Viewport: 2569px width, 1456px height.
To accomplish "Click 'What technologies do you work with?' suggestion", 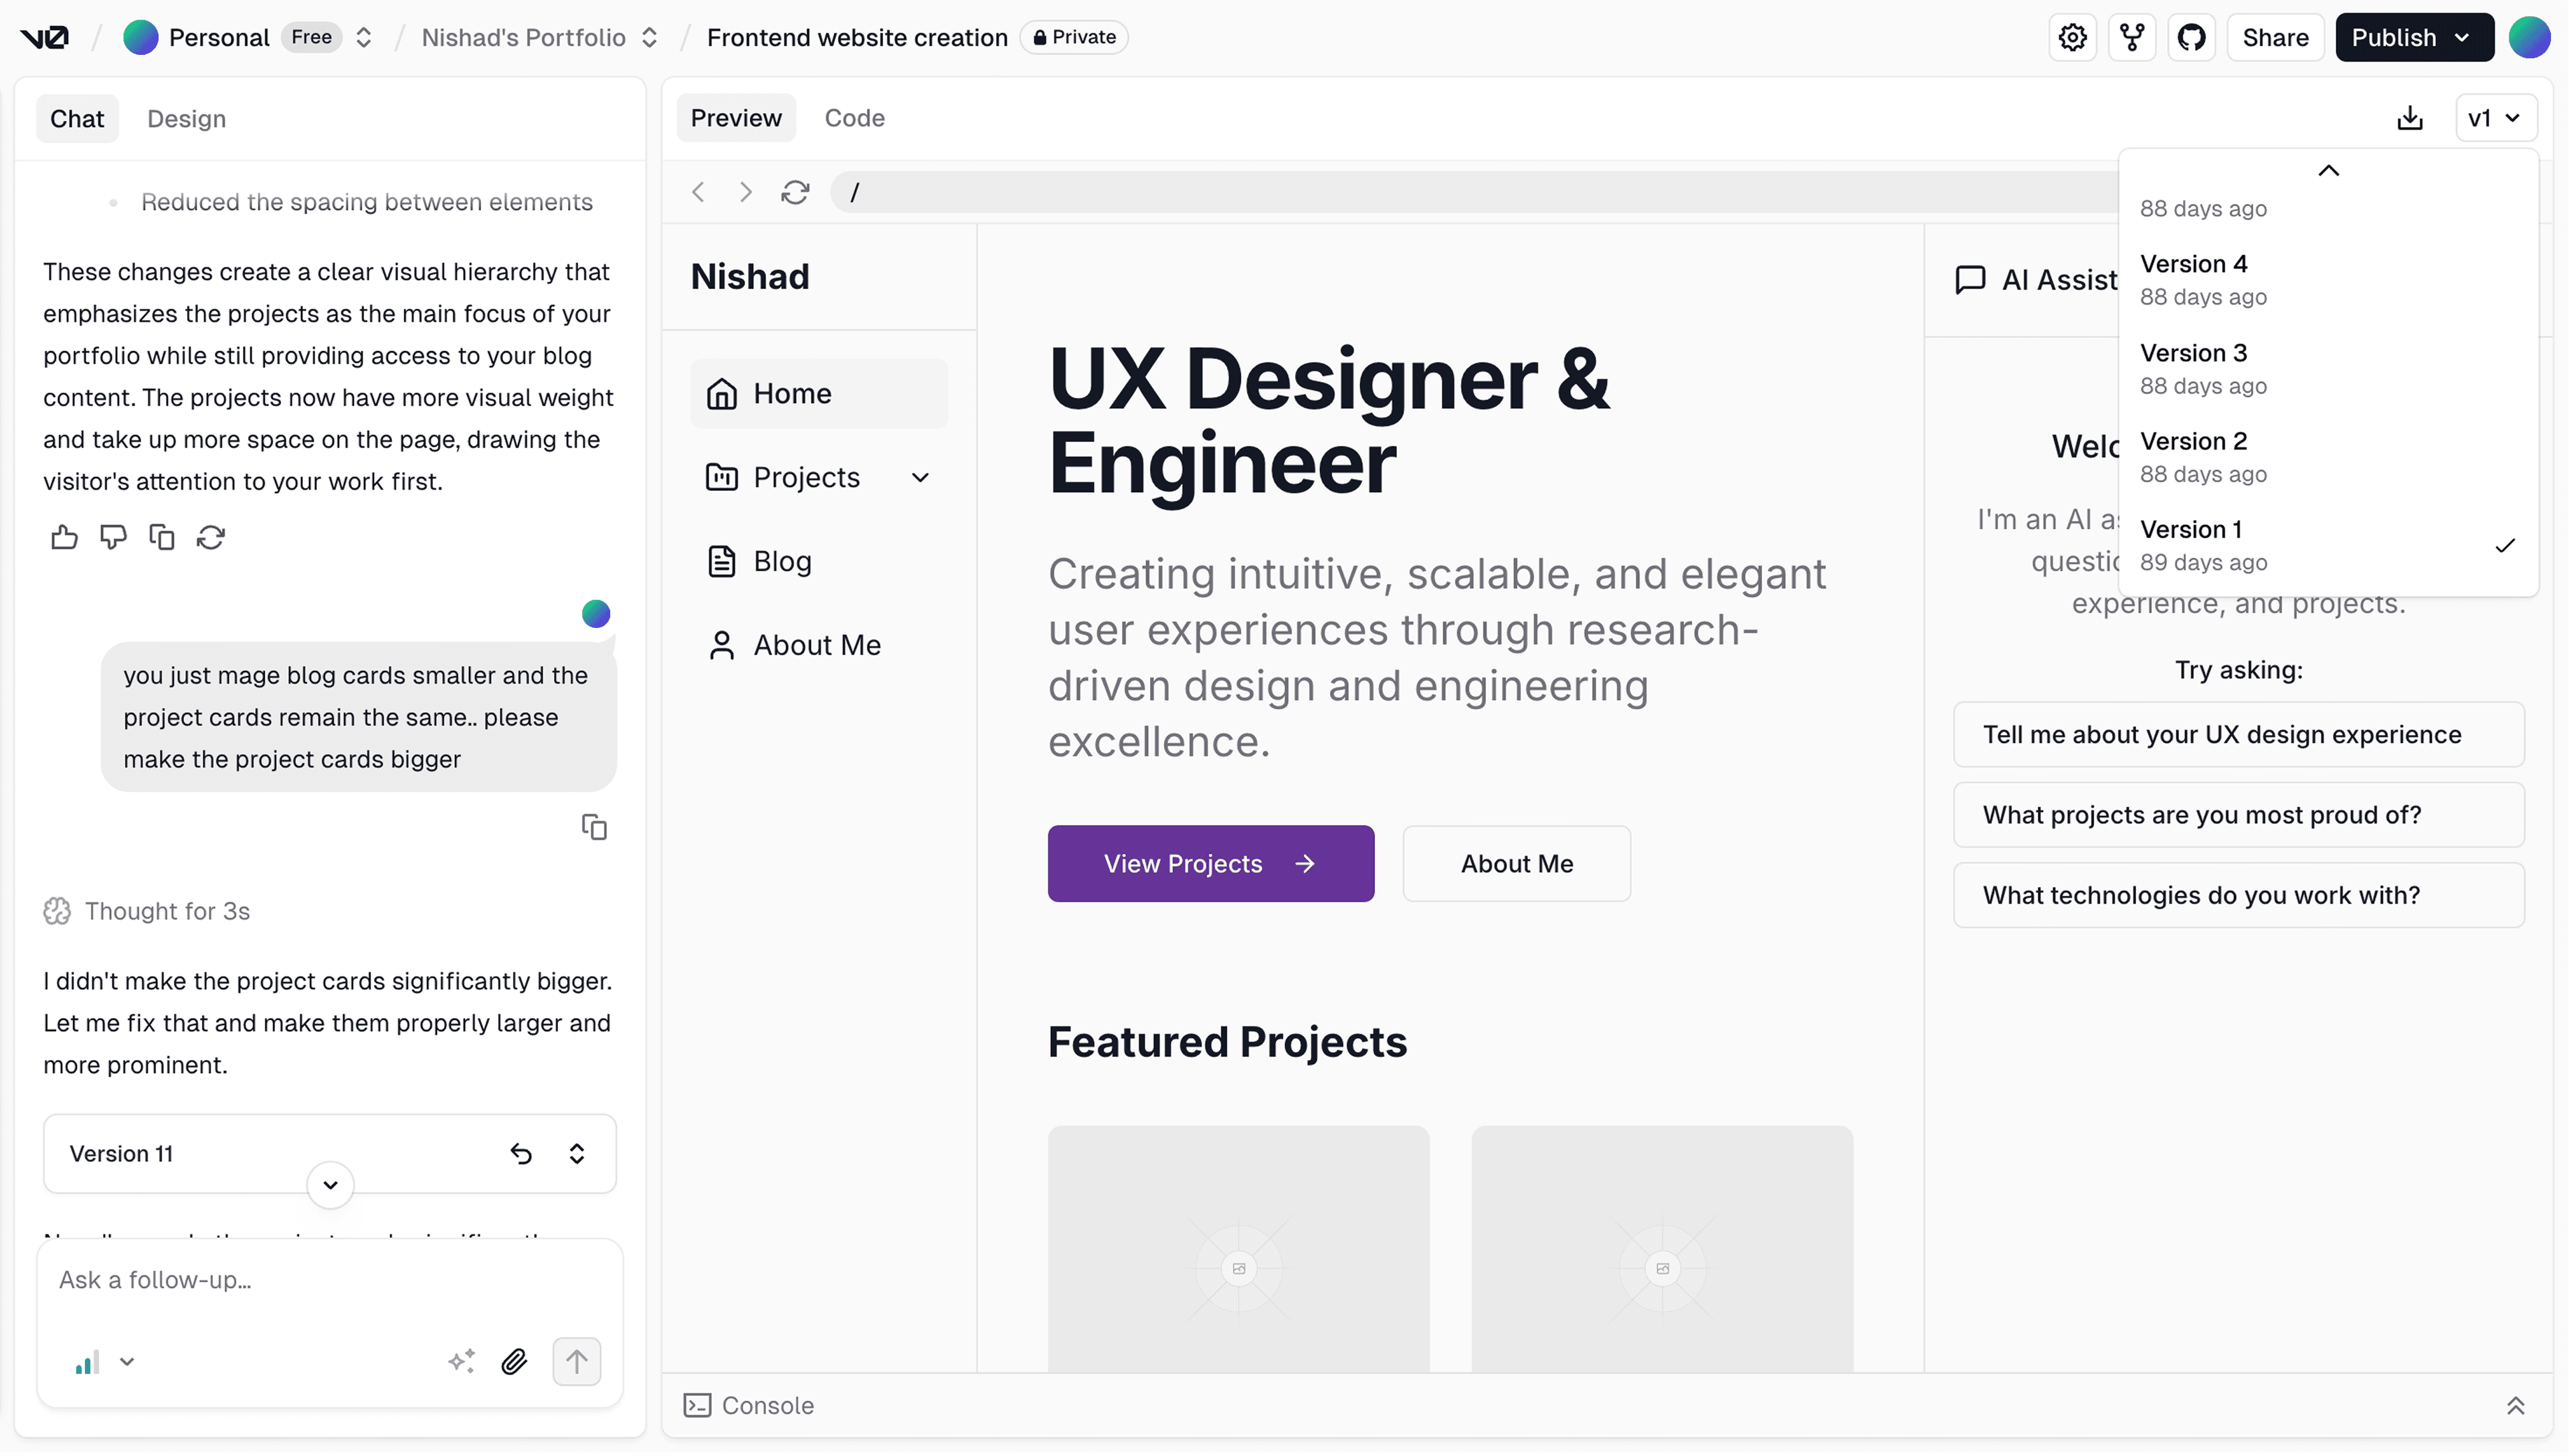I will 2238,895.
